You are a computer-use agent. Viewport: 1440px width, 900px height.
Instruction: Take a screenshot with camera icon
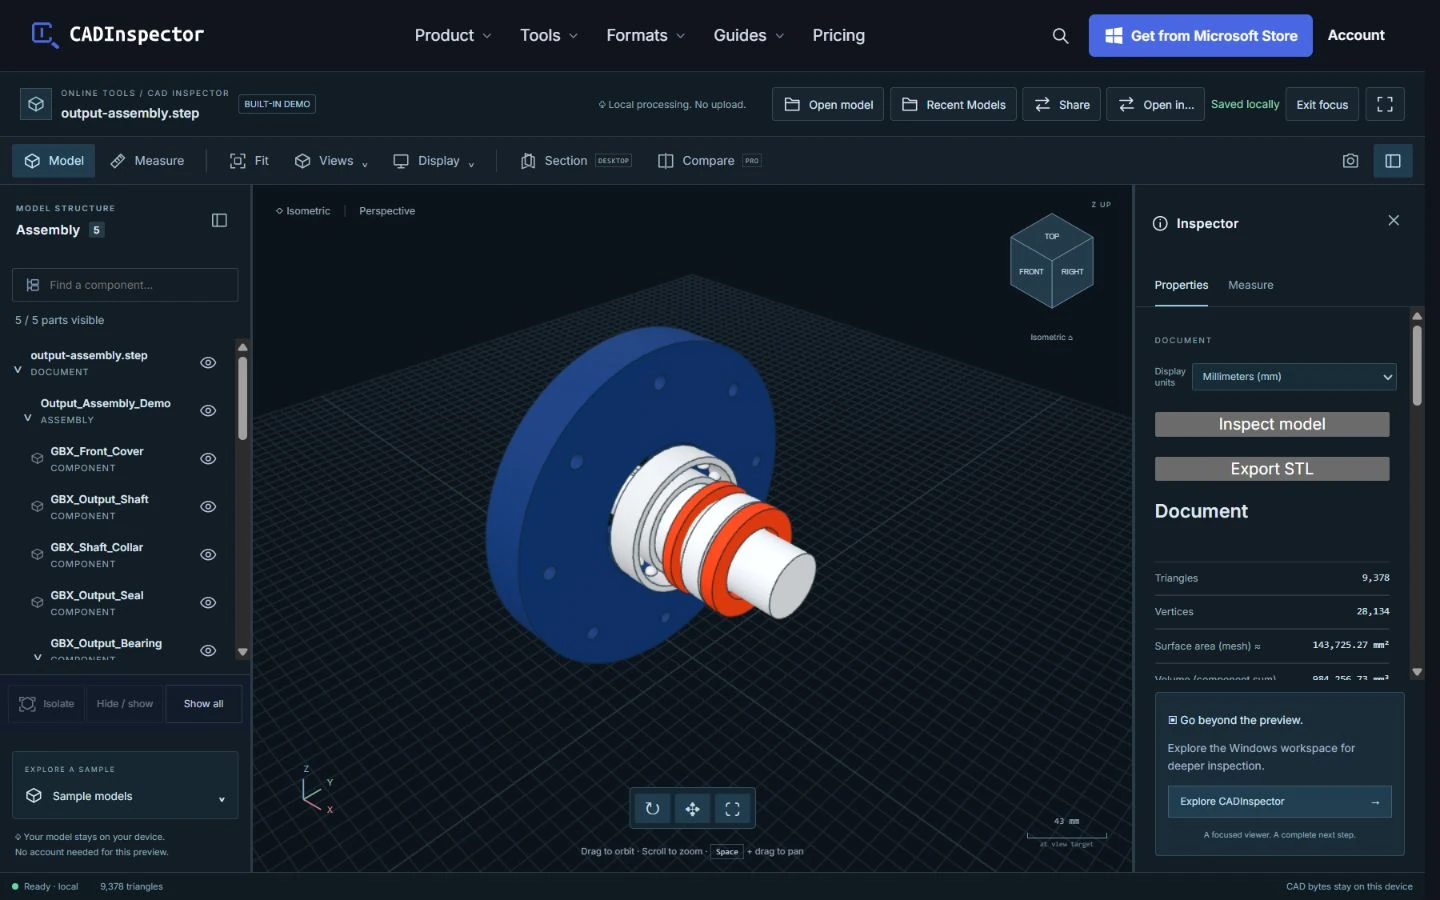click(x=1350, y=161)
